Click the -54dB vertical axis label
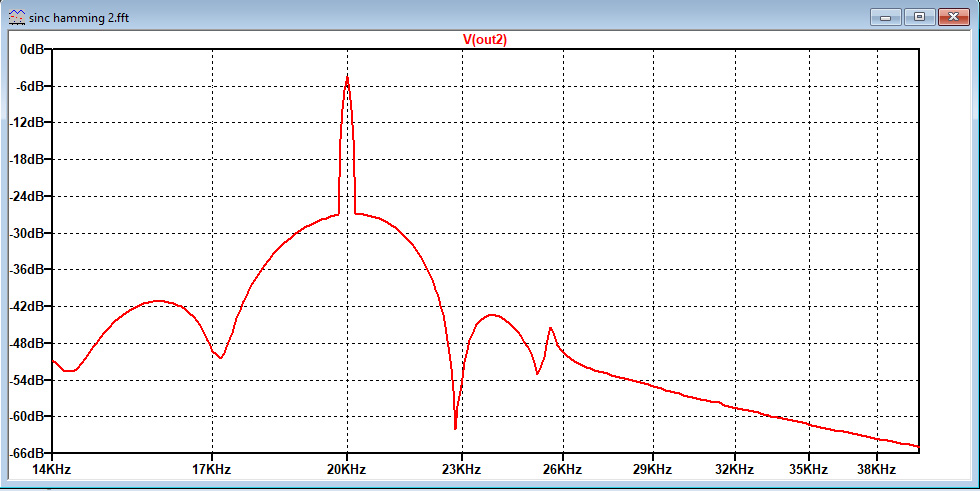The image size is (980, 491). pos(27,380)
